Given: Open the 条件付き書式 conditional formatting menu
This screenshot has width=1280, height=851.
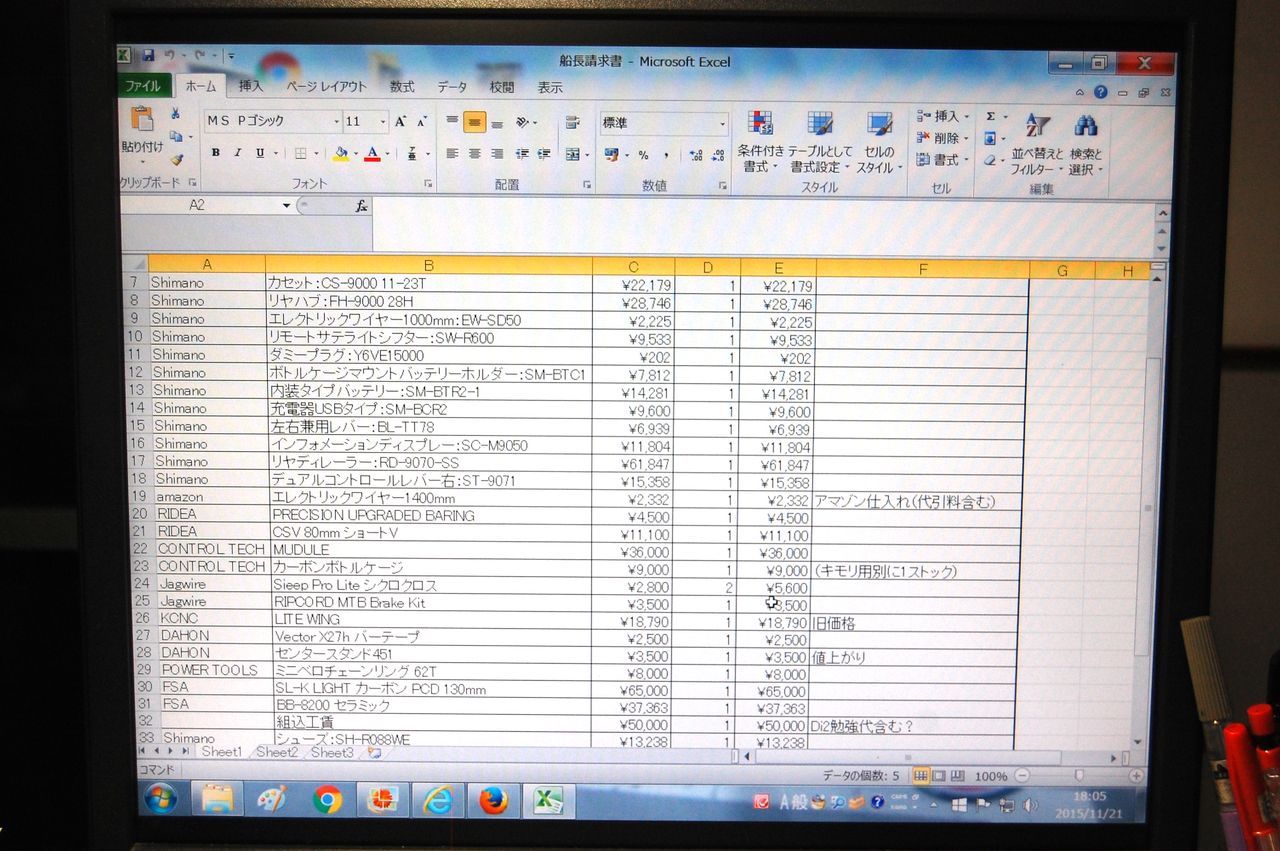Looking at the screenshot, I should click(761, 142).
